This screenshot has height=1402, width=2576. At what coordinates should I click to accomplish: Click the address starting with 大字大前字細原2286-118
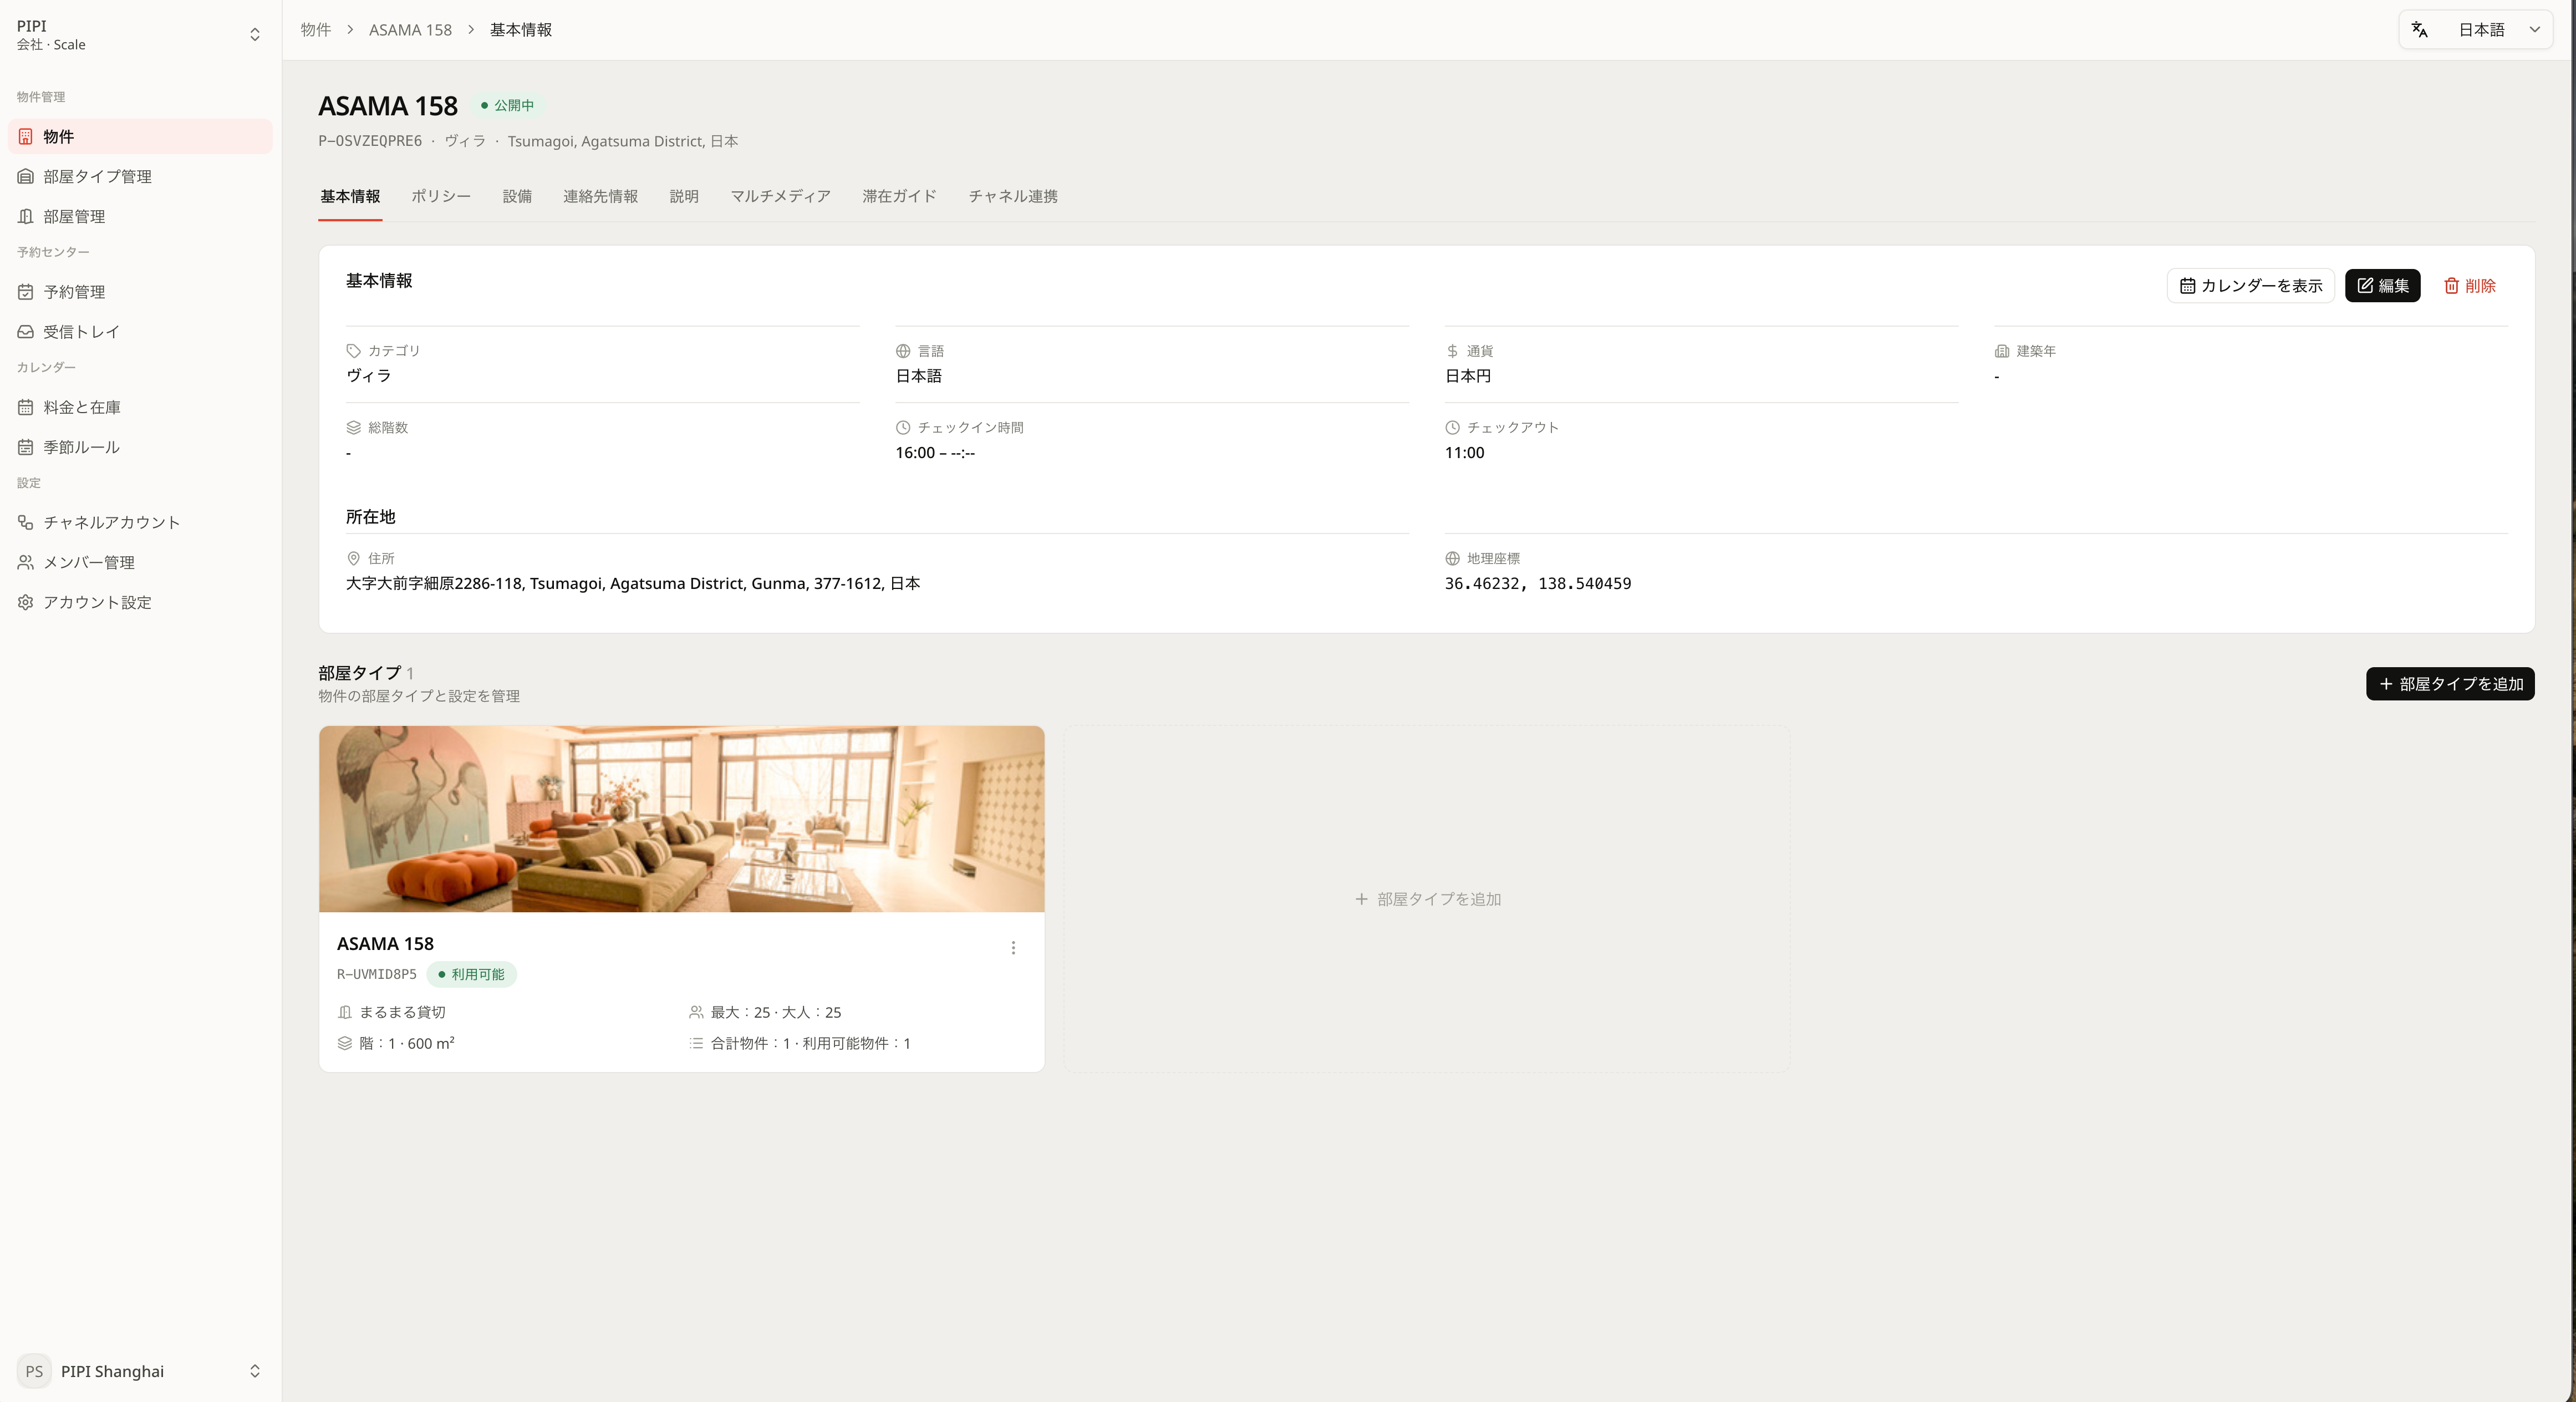tap(633, 584)
